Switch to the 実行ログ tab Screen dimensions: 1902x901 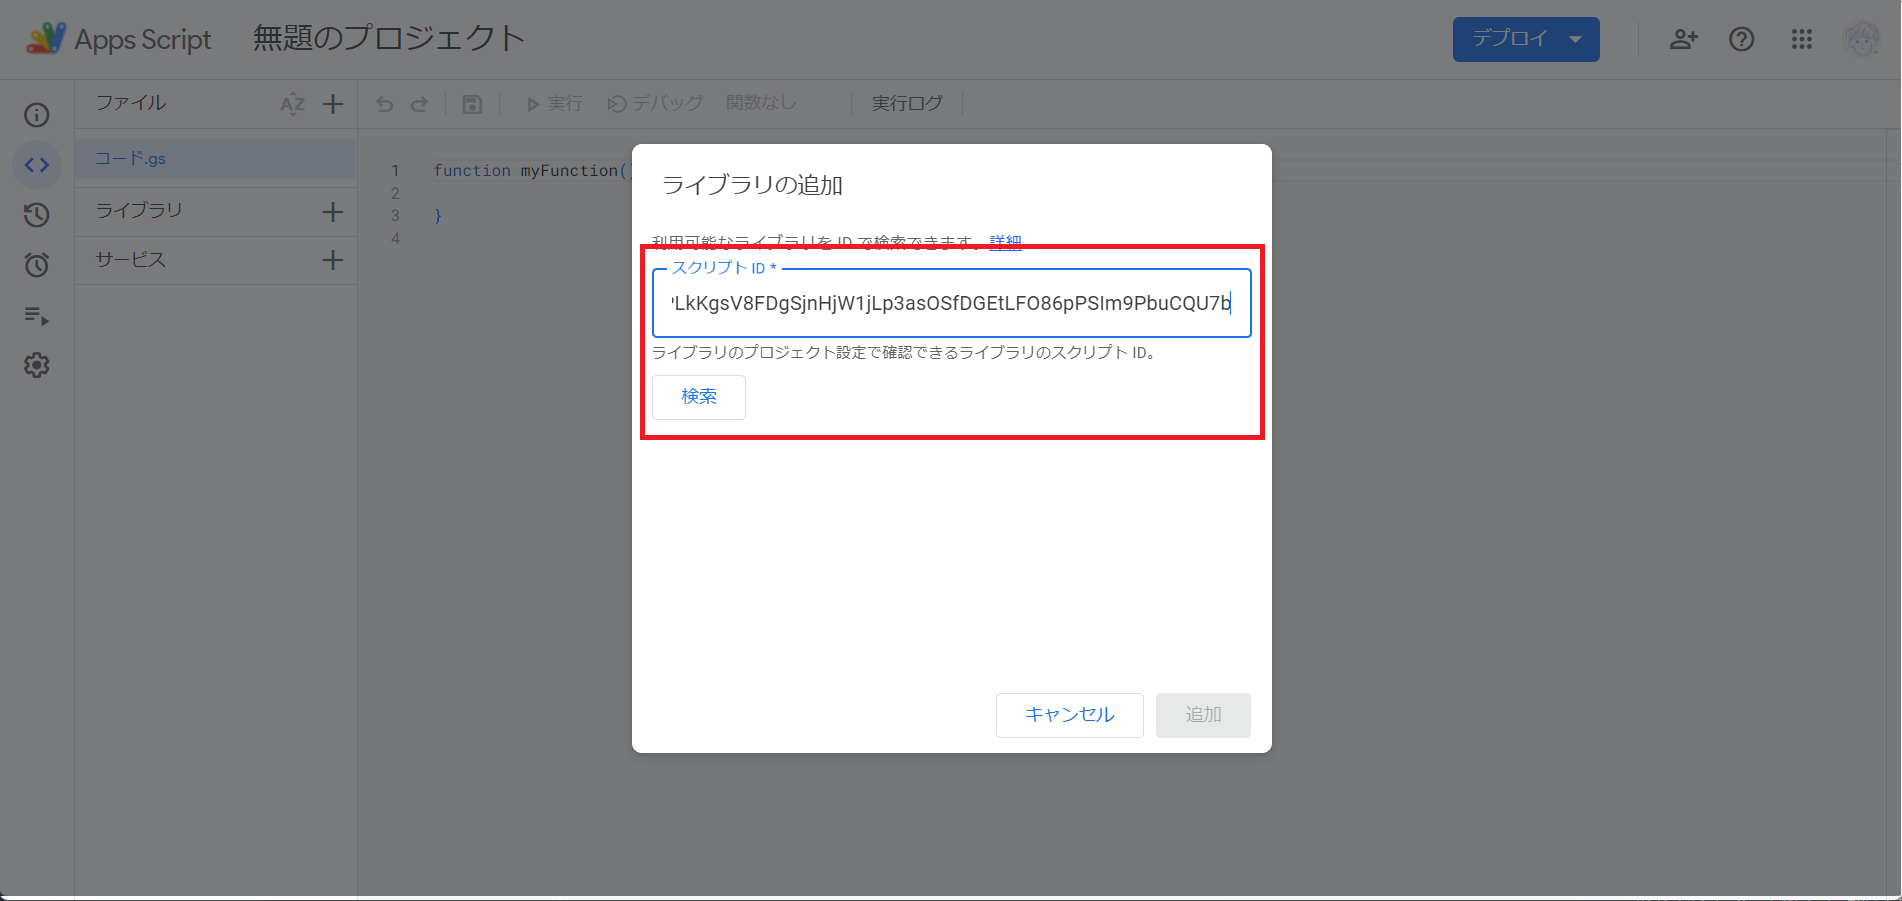906,103
